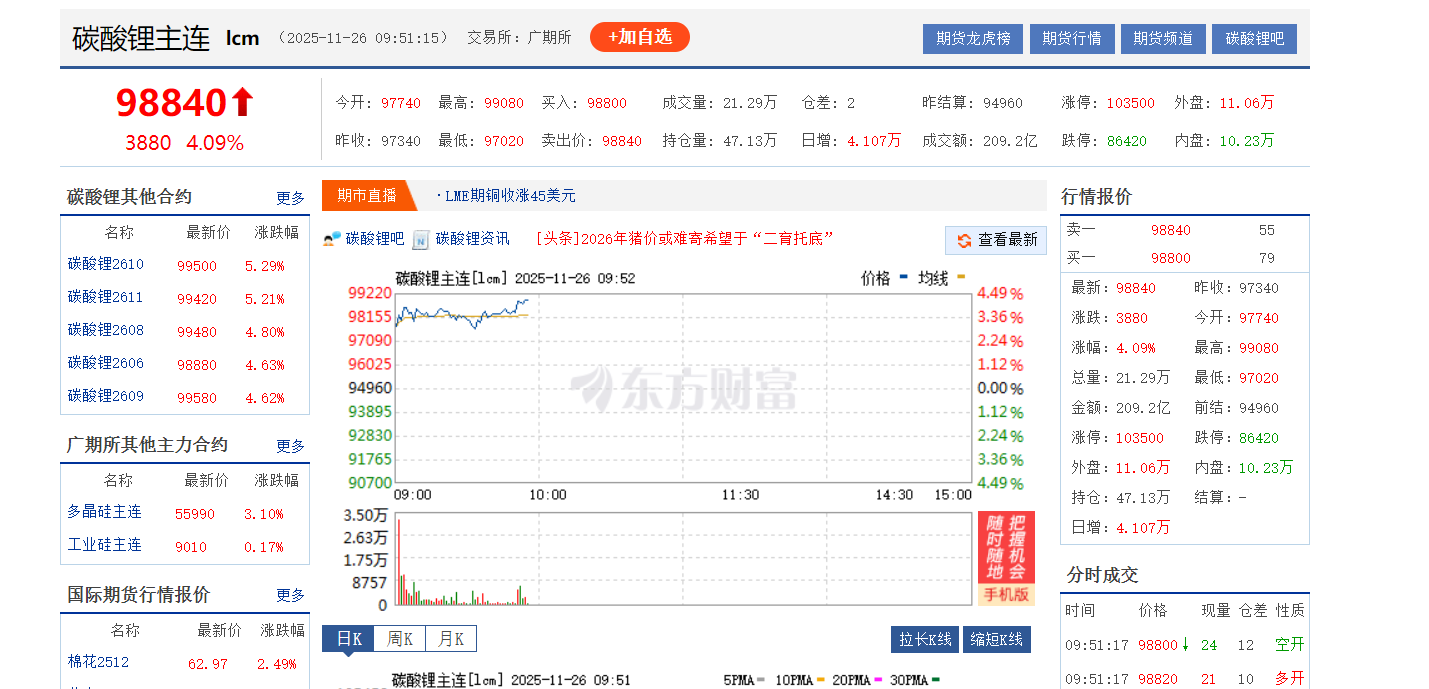
Task: Click 碳酸锂主连 page title
Action: 141,38
